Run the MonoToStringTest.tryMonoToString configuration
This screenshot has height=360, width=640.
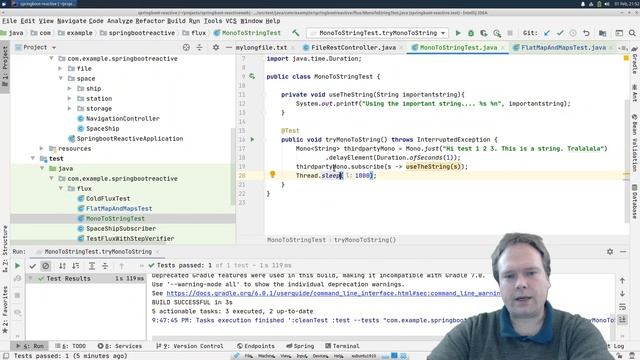coord(458,33)
